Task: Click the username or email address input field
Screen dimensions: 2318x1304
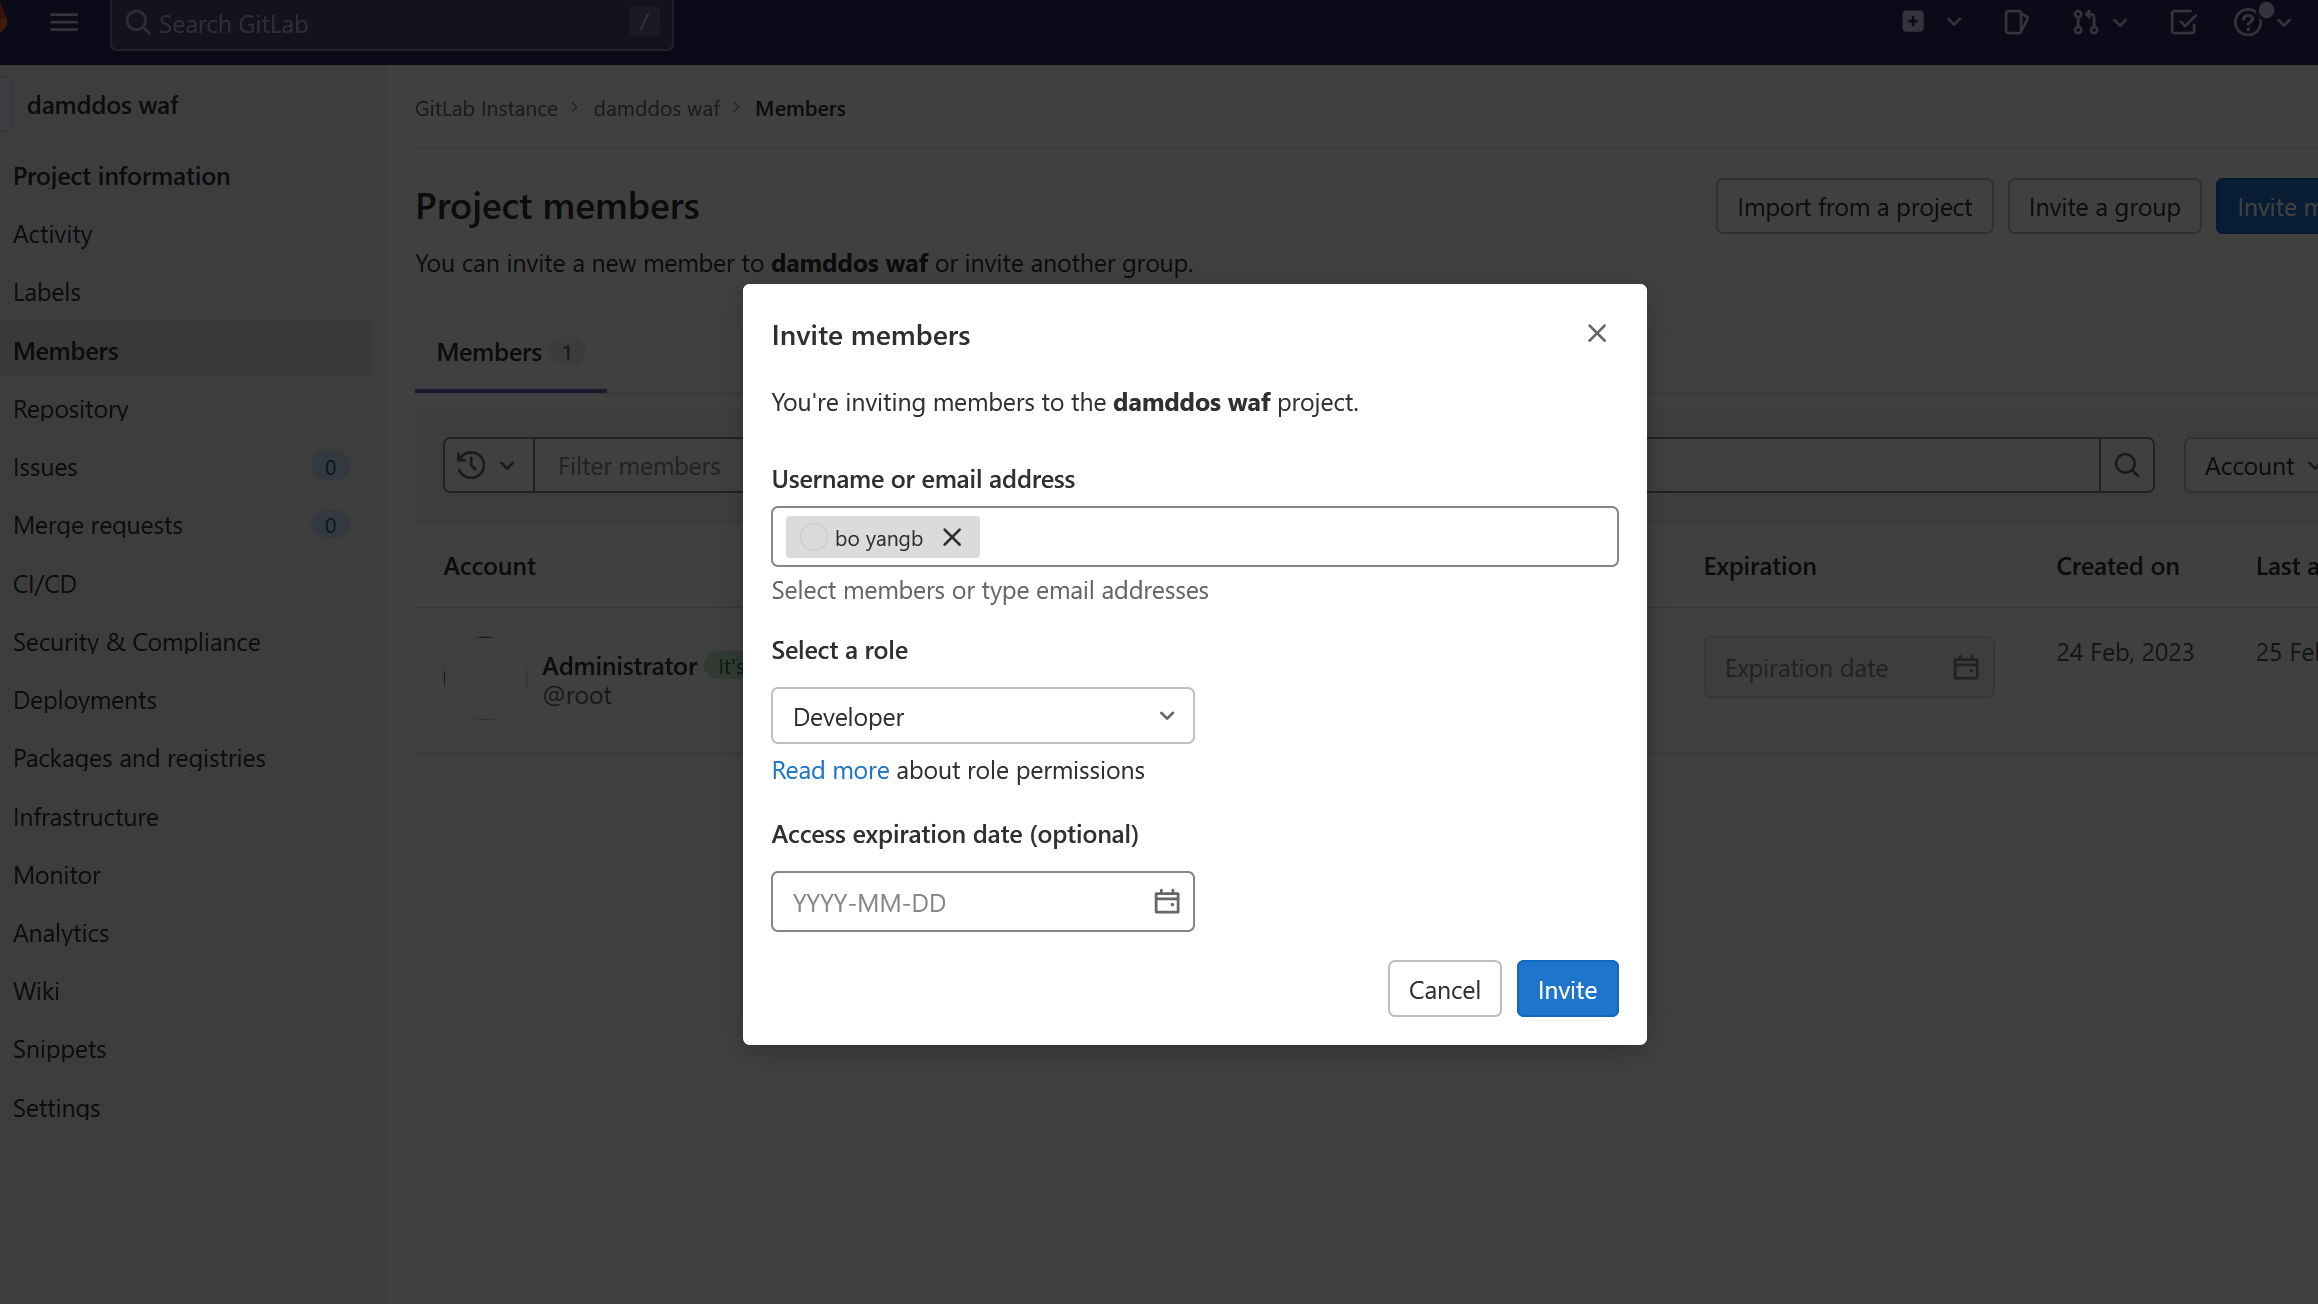Action: 1194,537
